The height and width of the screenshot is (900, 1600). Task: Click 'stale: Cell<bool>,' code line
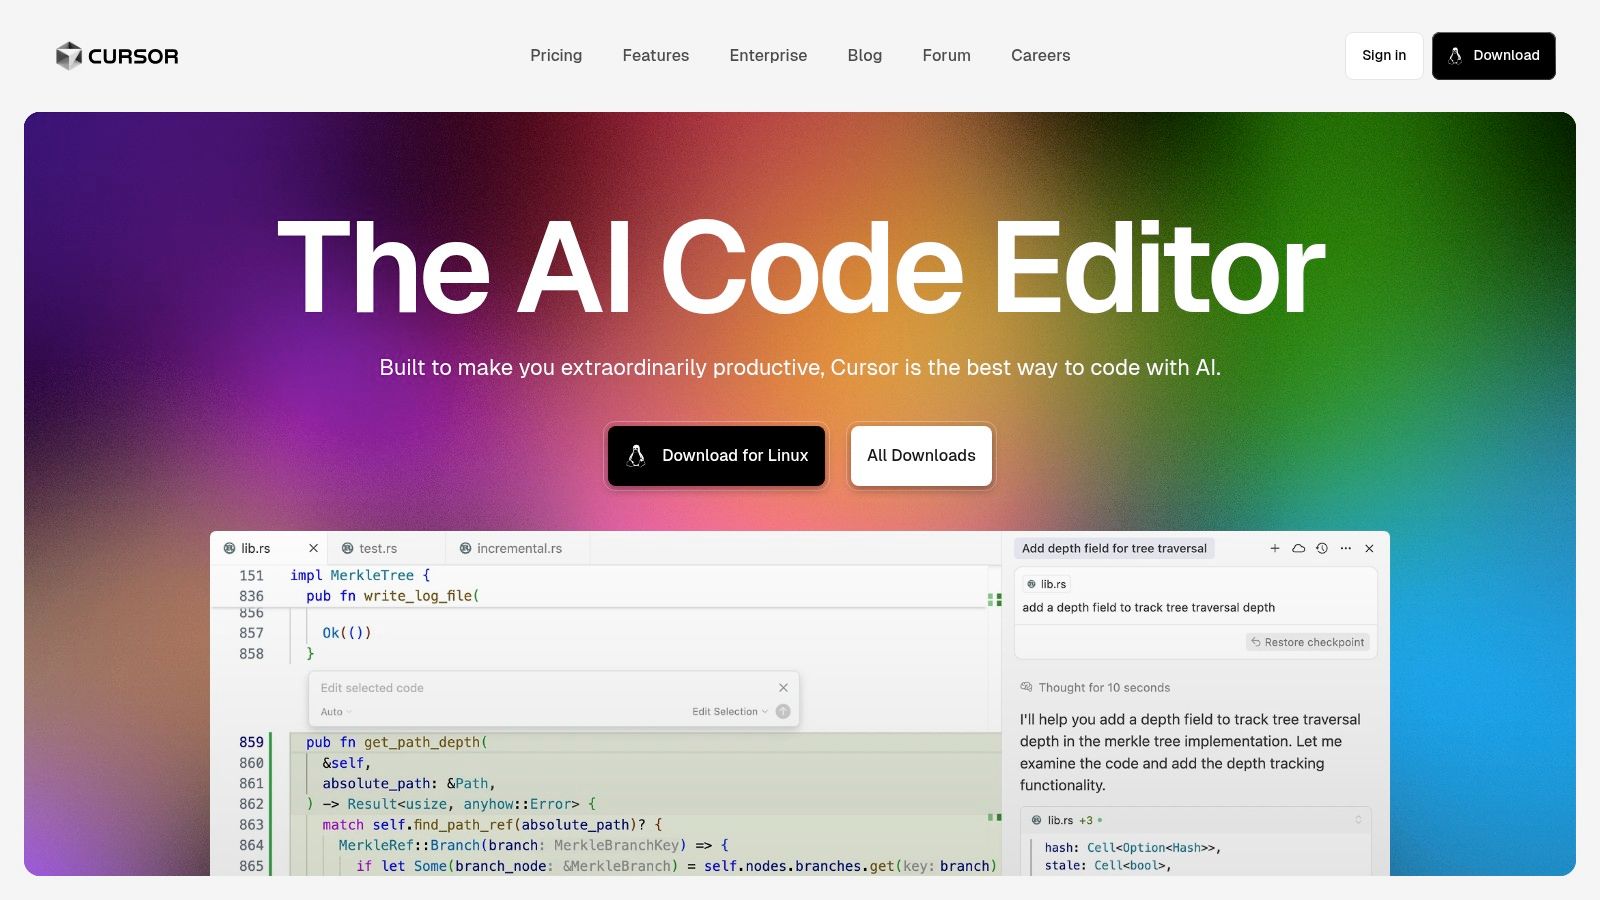tap(1108, 866)
